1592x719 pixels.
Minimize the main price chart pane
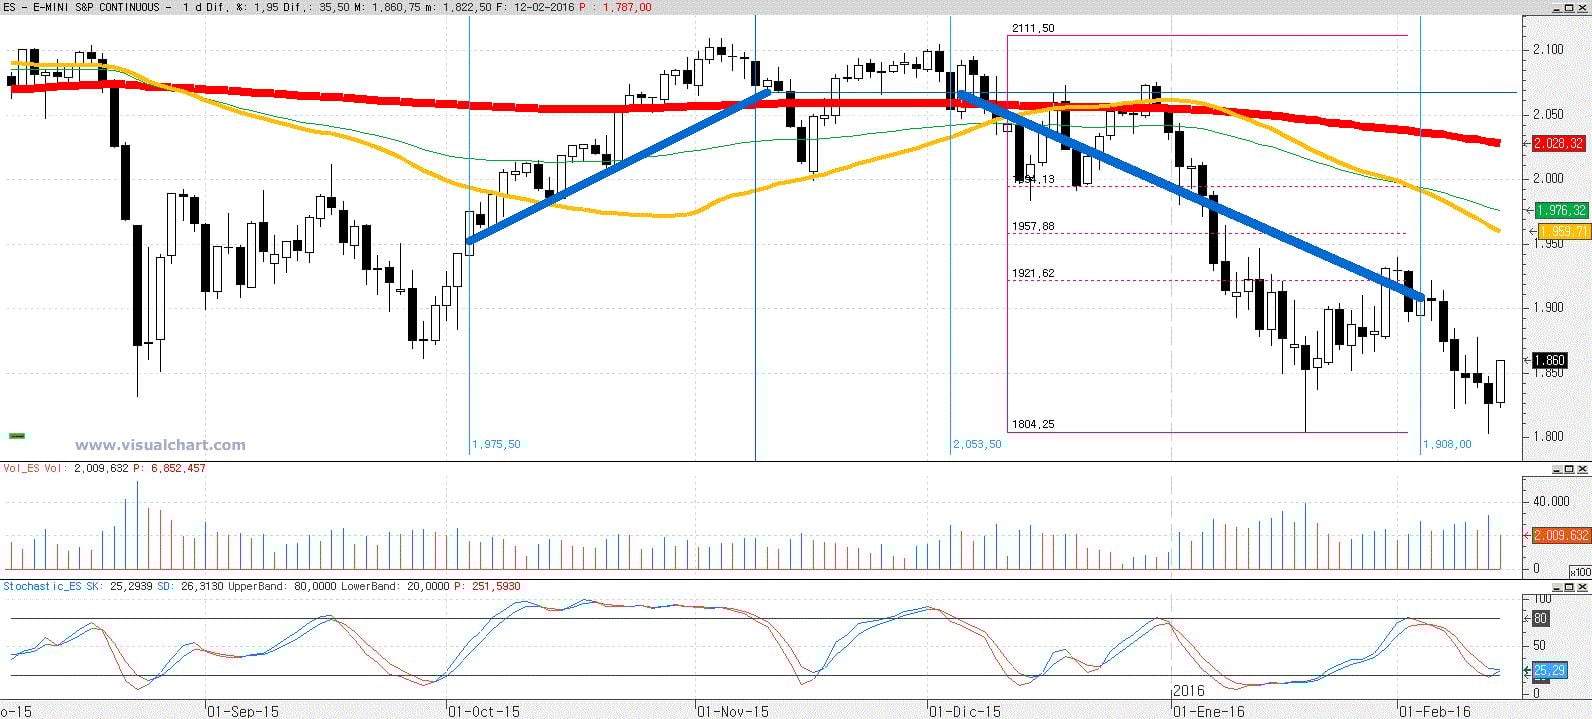[x=1557, y=9]
